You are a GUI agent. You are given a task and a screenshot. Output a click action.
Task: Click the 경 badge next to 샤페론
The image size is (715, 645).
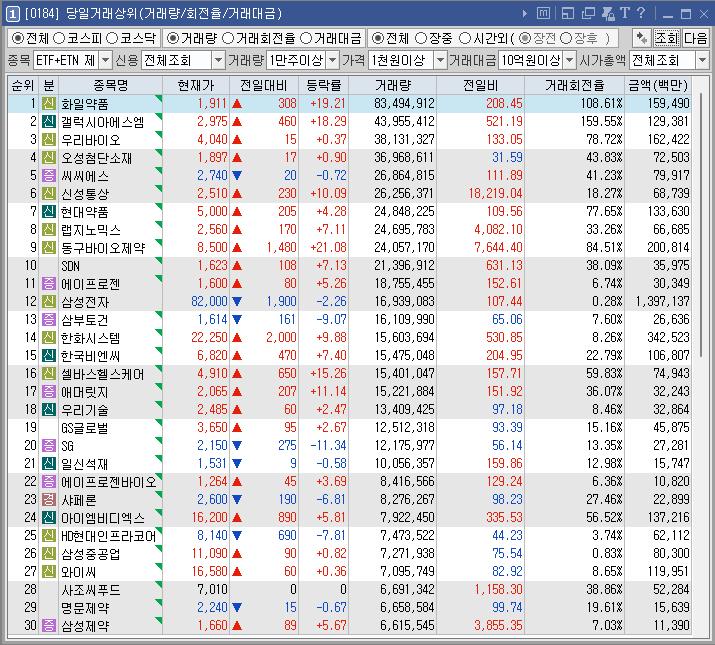pos(49,499)
